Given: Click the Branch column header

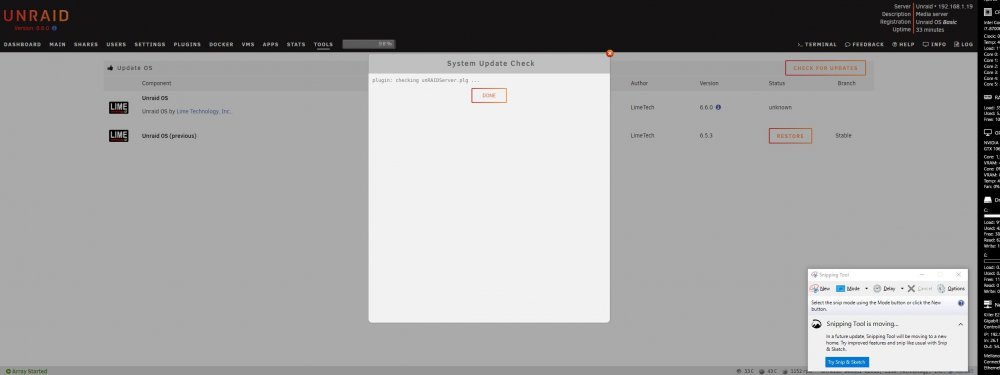Looking at the screenshot, I should tap(846, 84).
